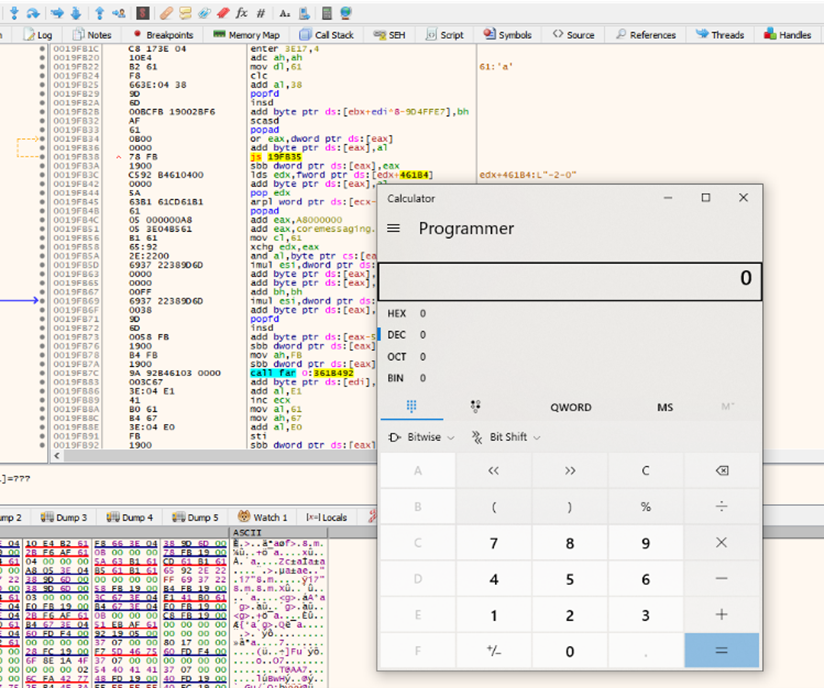Open the Script tab
The width and height of the screenshot is (824, 688).
(x=445, y=35)
